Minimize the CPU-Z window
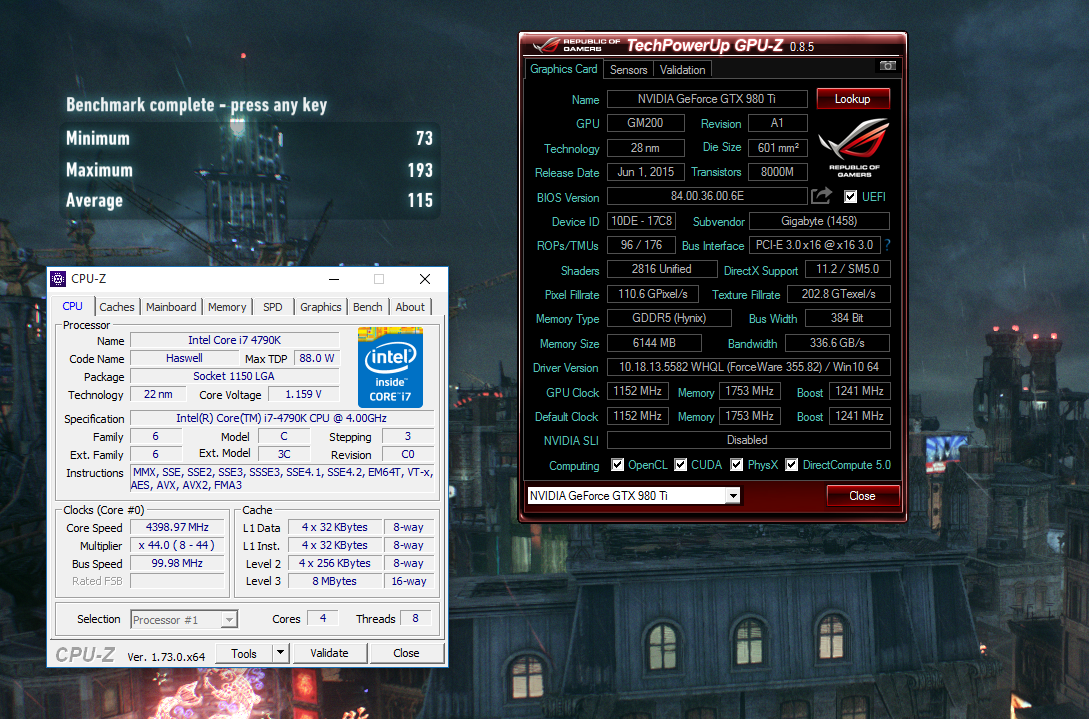Screen dimensions: 1089x719 coord(334,279)
